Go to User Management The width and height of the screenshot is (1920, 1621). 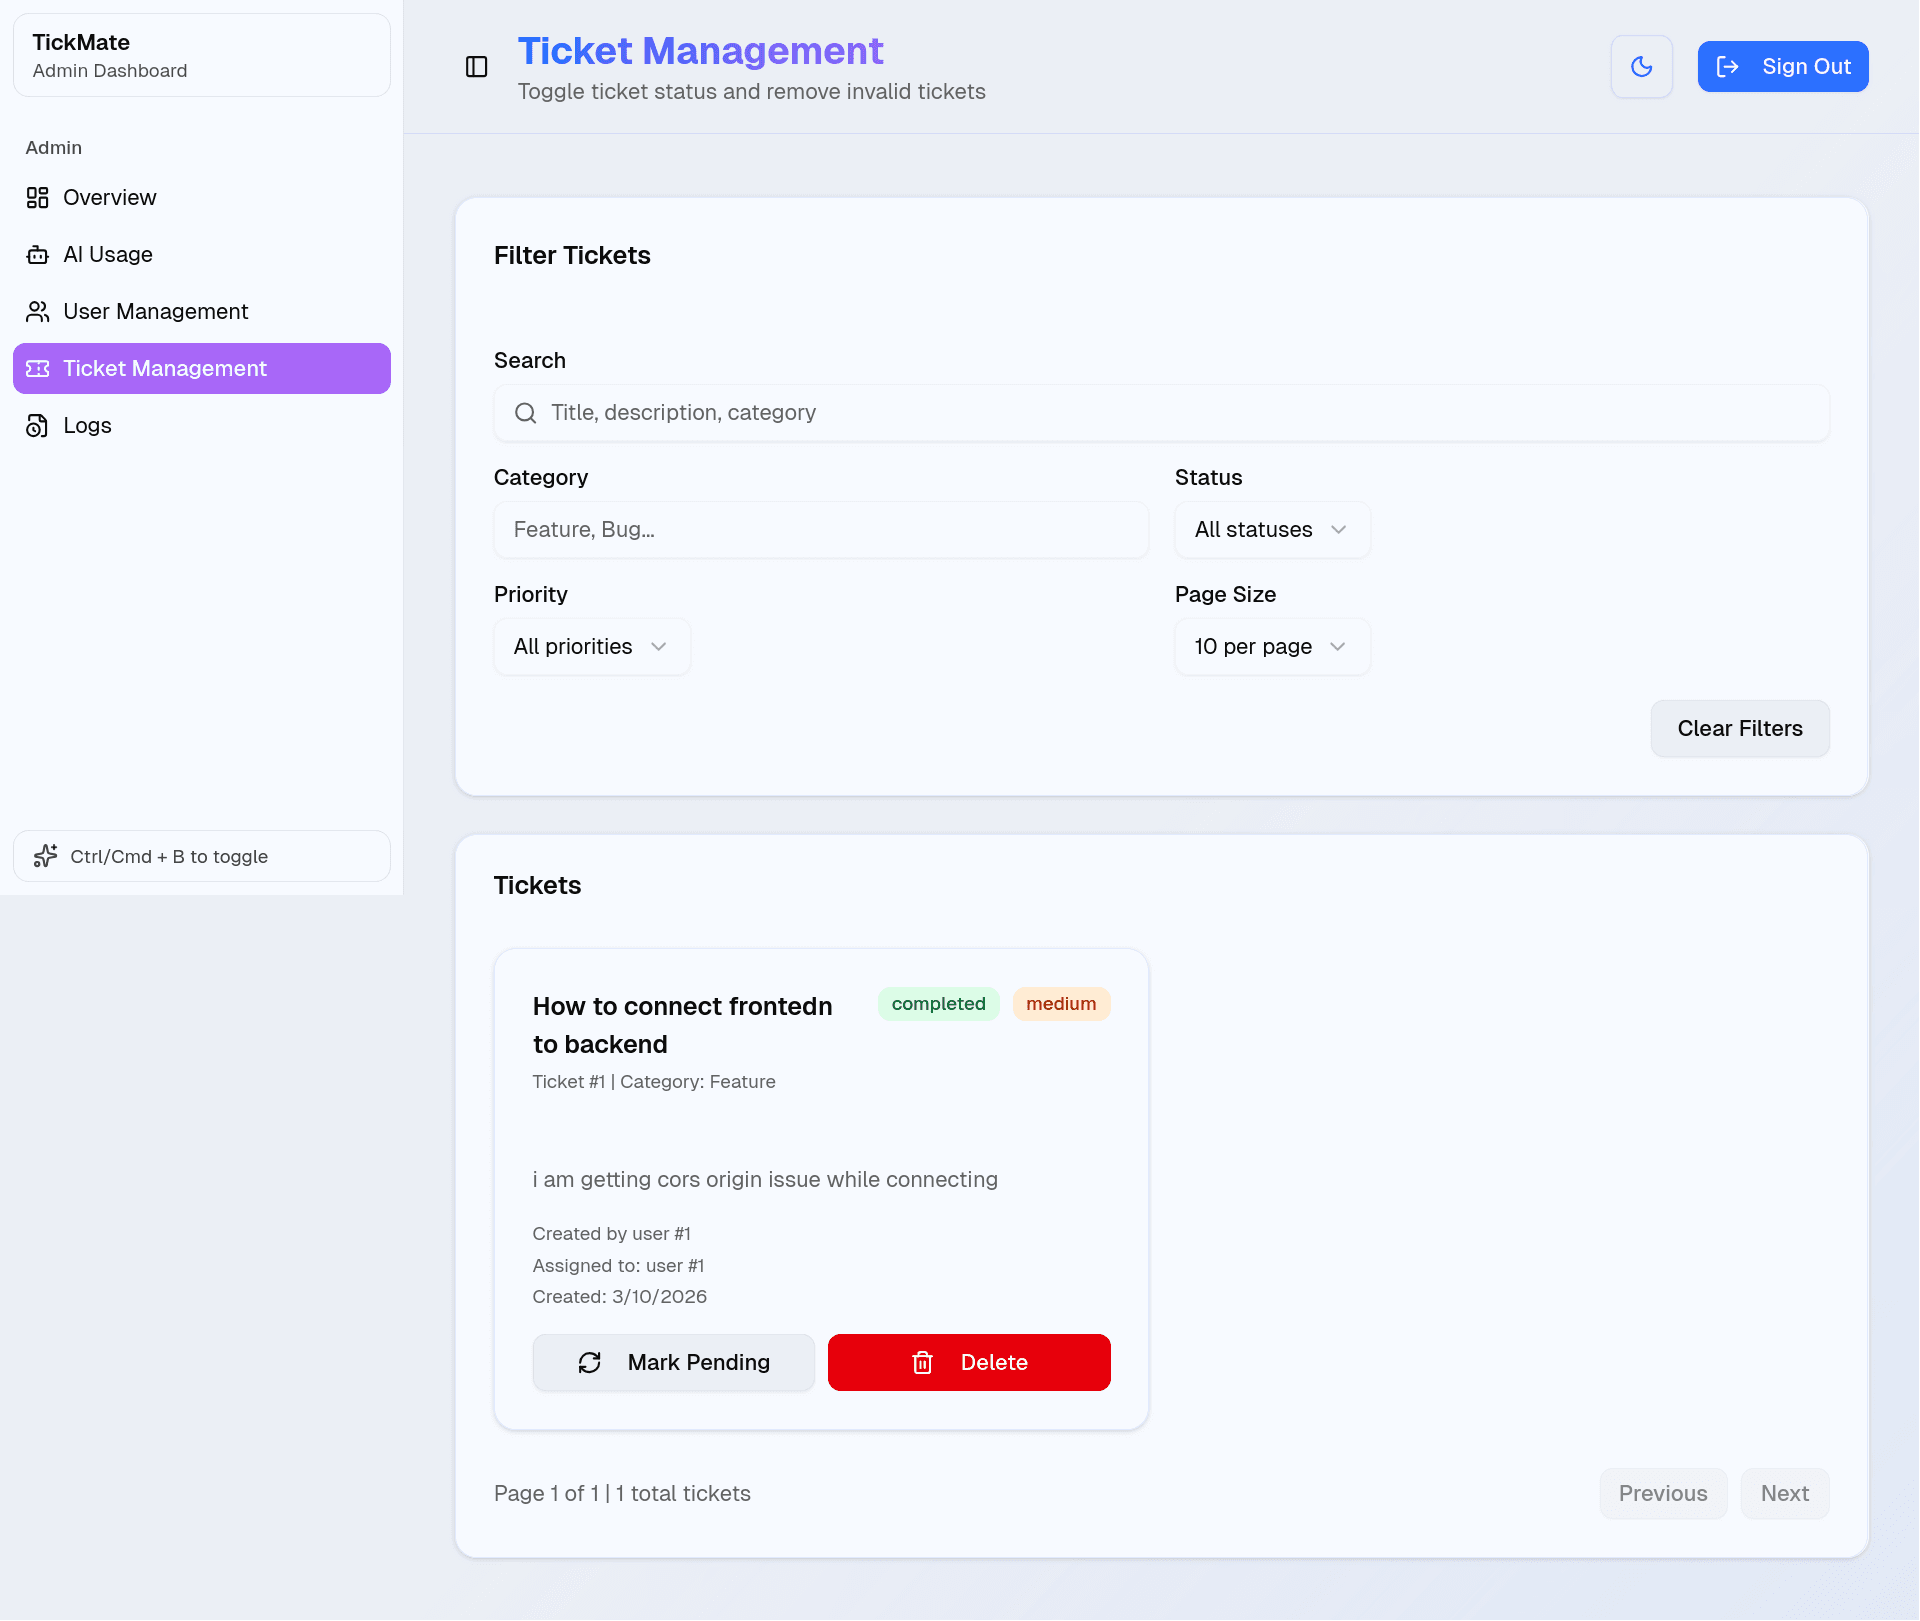(x=201, y=312)
